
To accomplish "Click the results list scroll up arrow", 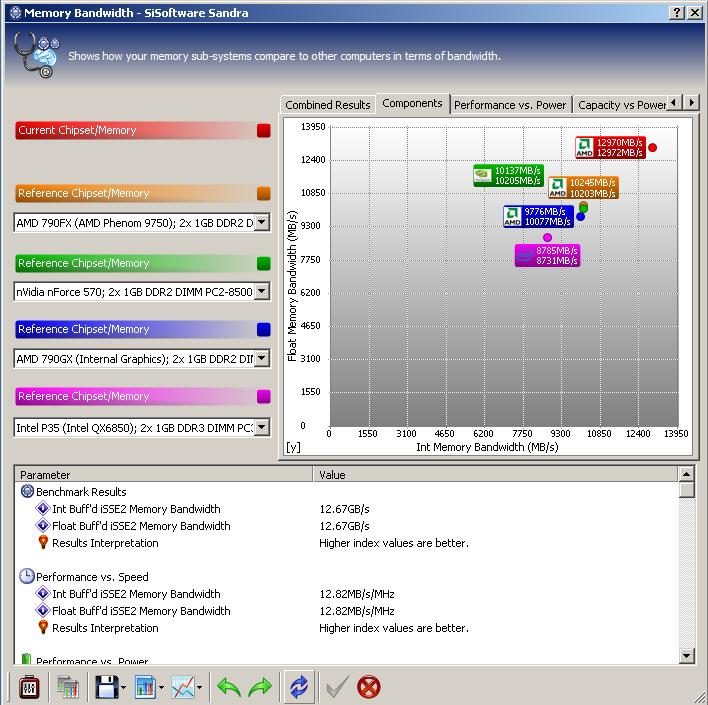I will pyautogui.click(x=686, y=474).
